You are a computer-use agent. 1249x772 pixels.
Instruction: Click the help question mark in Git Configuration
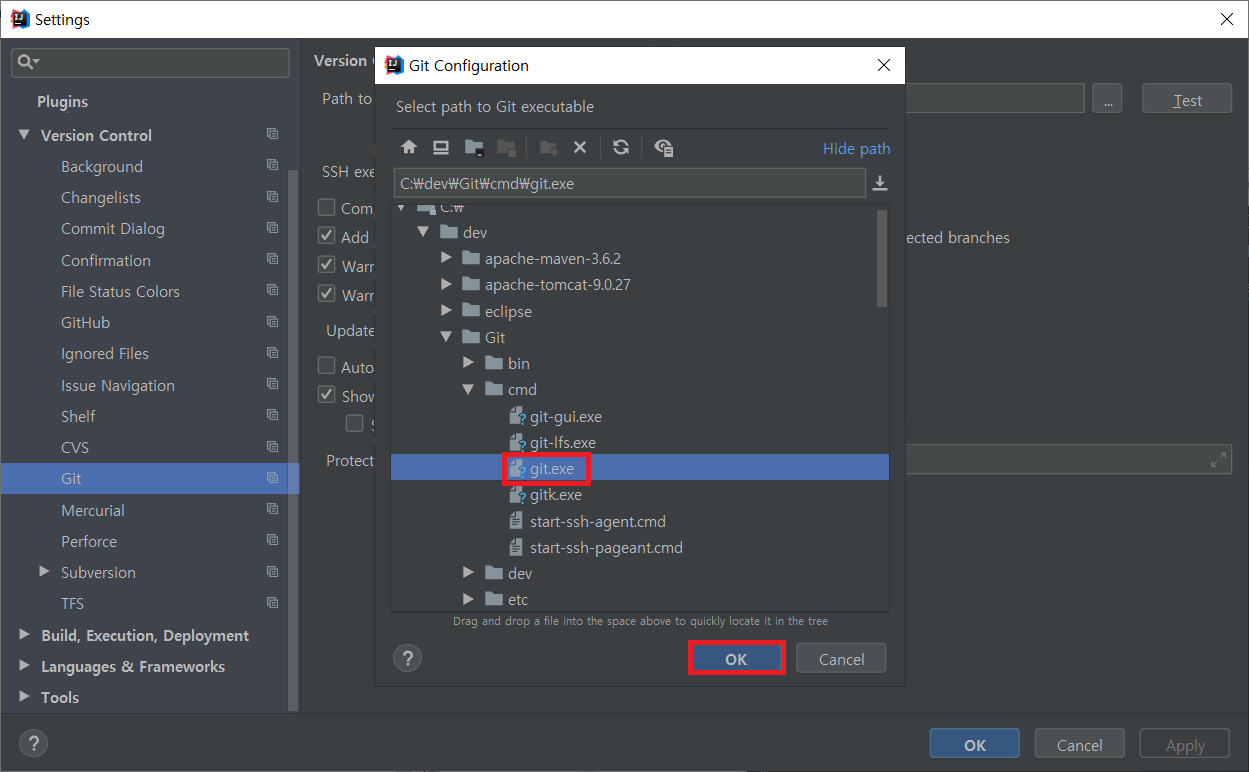click(x=407, y=658)
